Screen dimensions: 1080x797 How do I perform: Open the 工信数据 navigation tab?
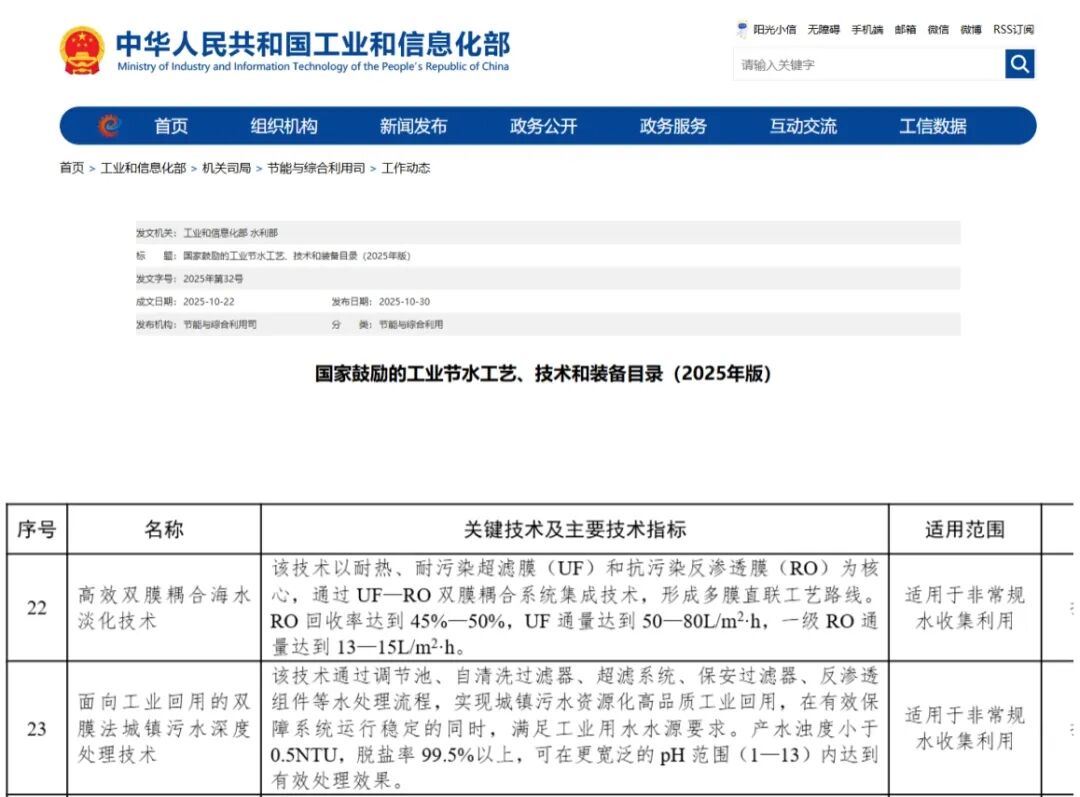tap(933, 126)
